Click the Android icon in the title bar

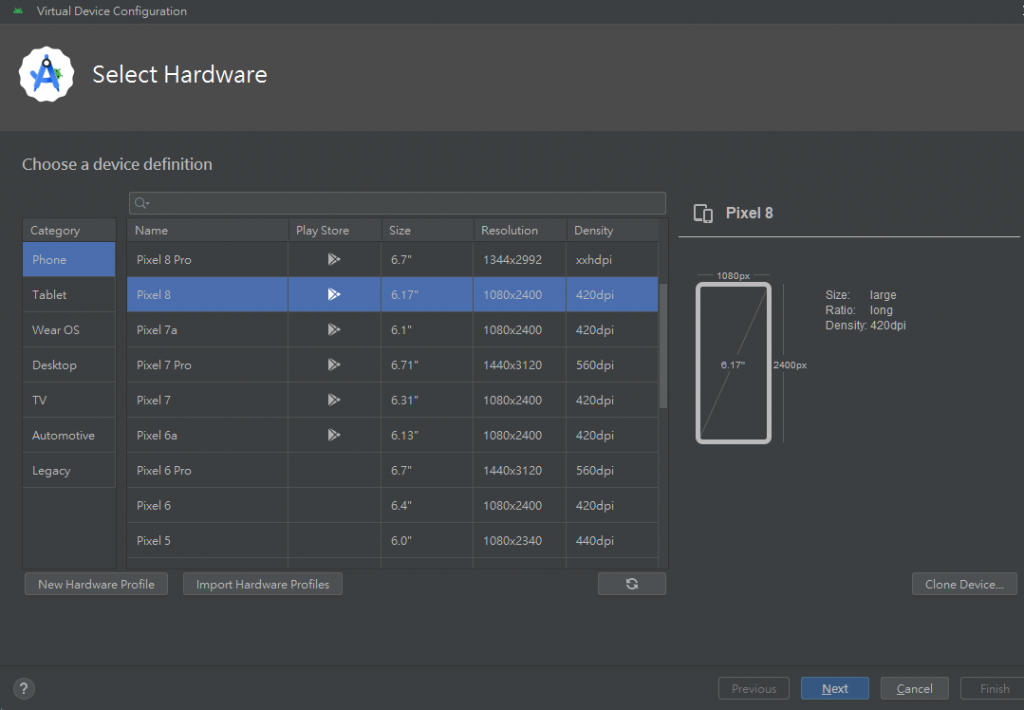(18, 11)
